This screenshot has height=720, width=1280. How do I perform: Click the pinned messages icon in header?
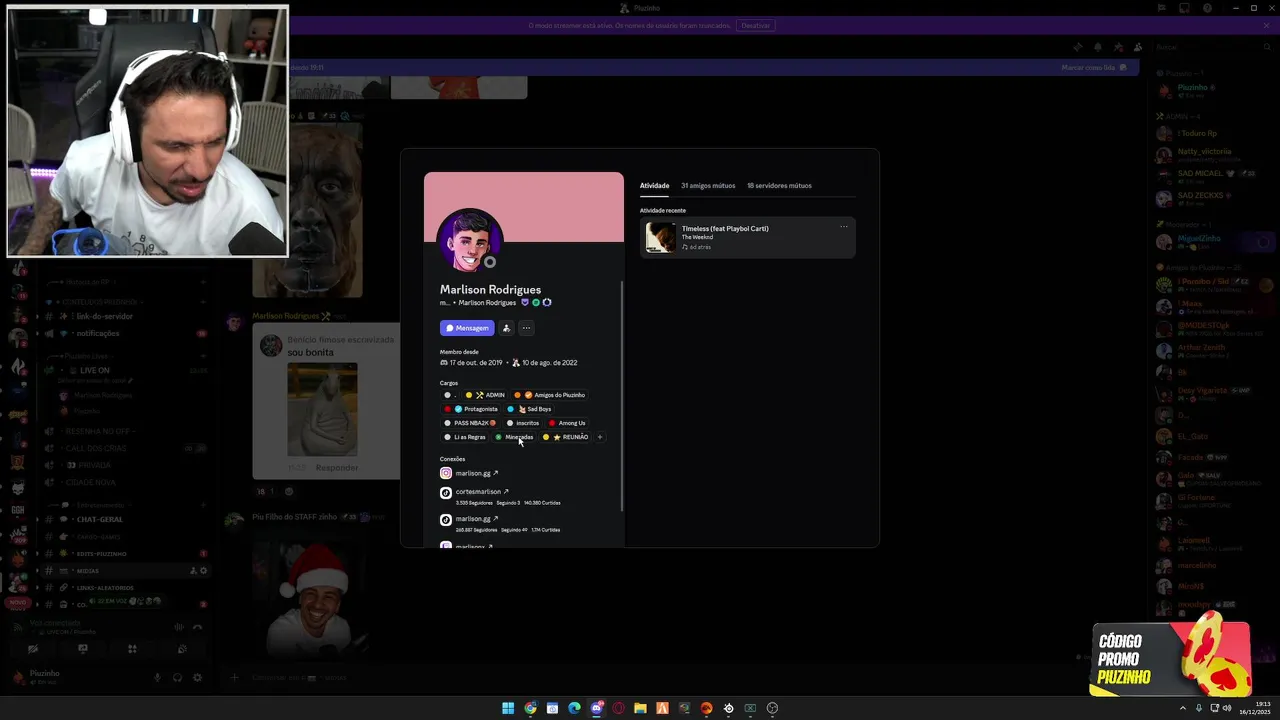click(x=1118, y=47)
